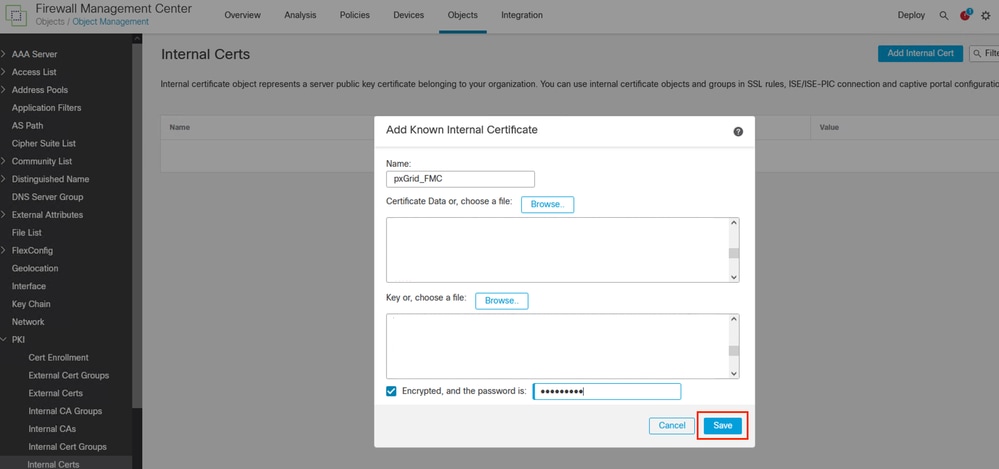999x469 pixels.
Task: Select Interface in sidebar
Action: click(29, 286)
